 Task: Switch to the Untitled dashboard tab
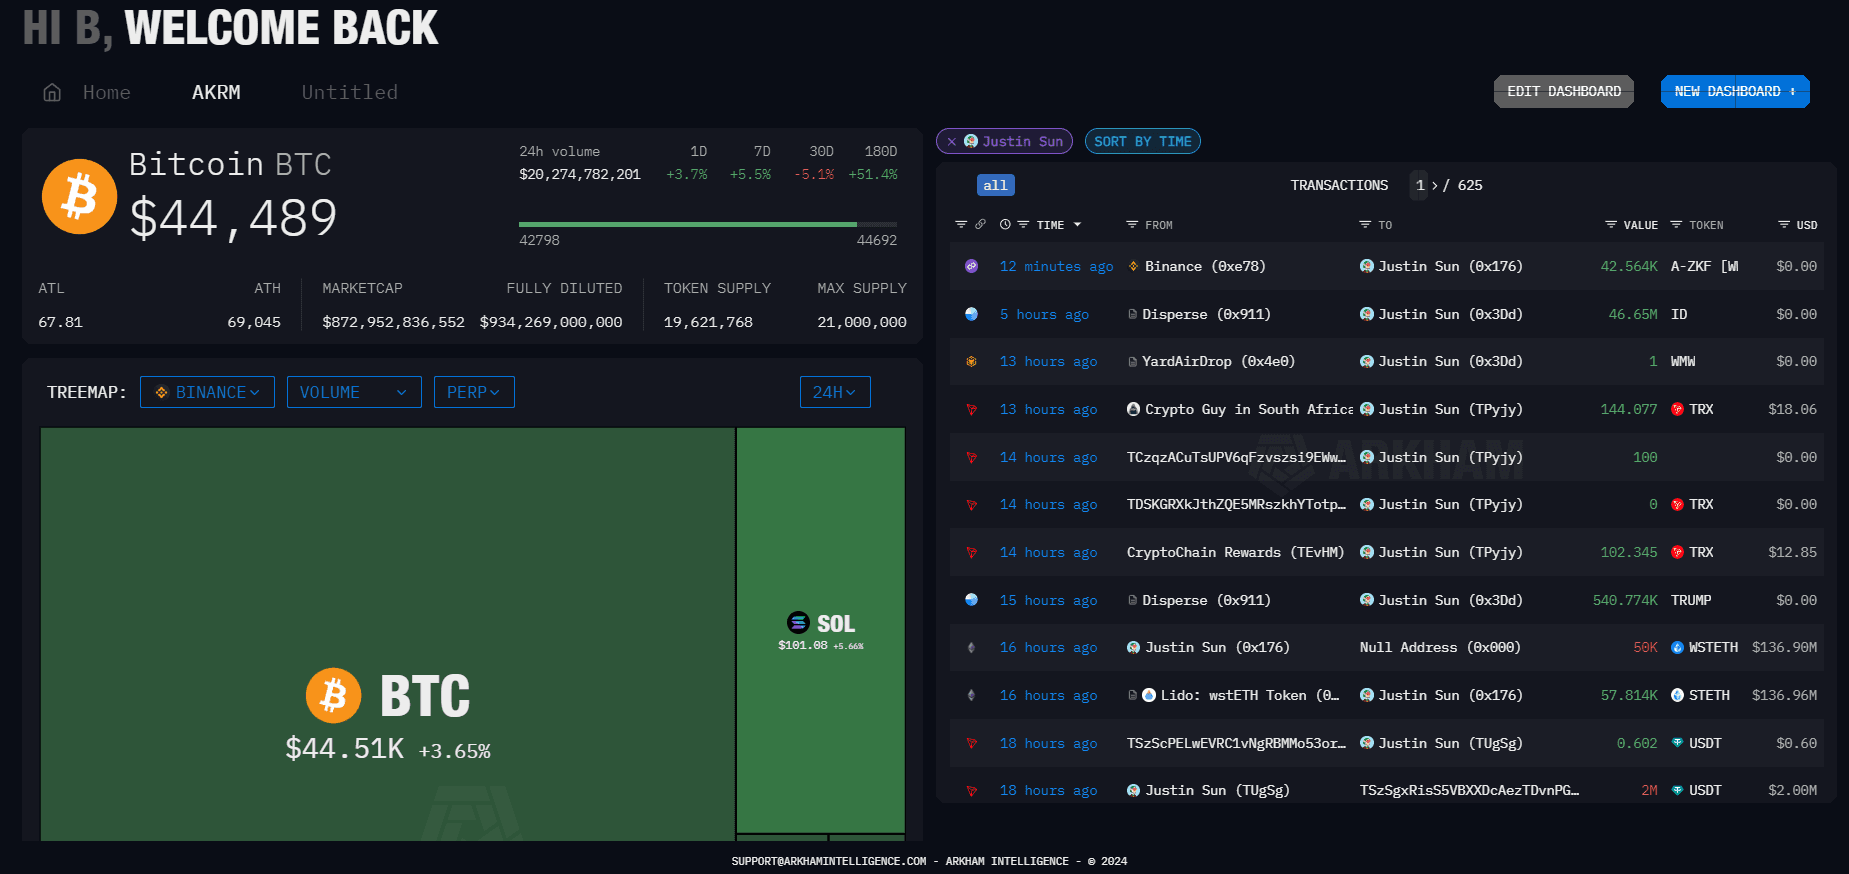point(350,92)
